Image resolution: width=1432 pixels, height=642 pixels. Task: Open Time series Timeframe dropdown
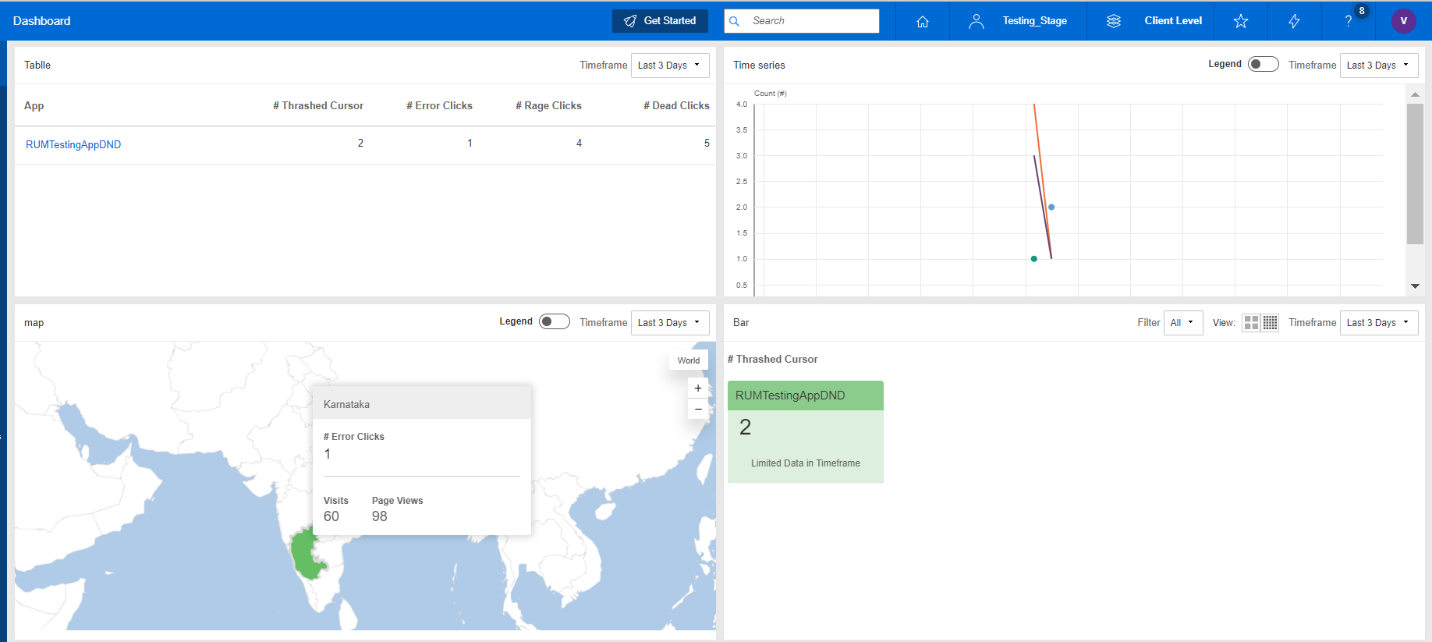click(x=1379, y=65)
